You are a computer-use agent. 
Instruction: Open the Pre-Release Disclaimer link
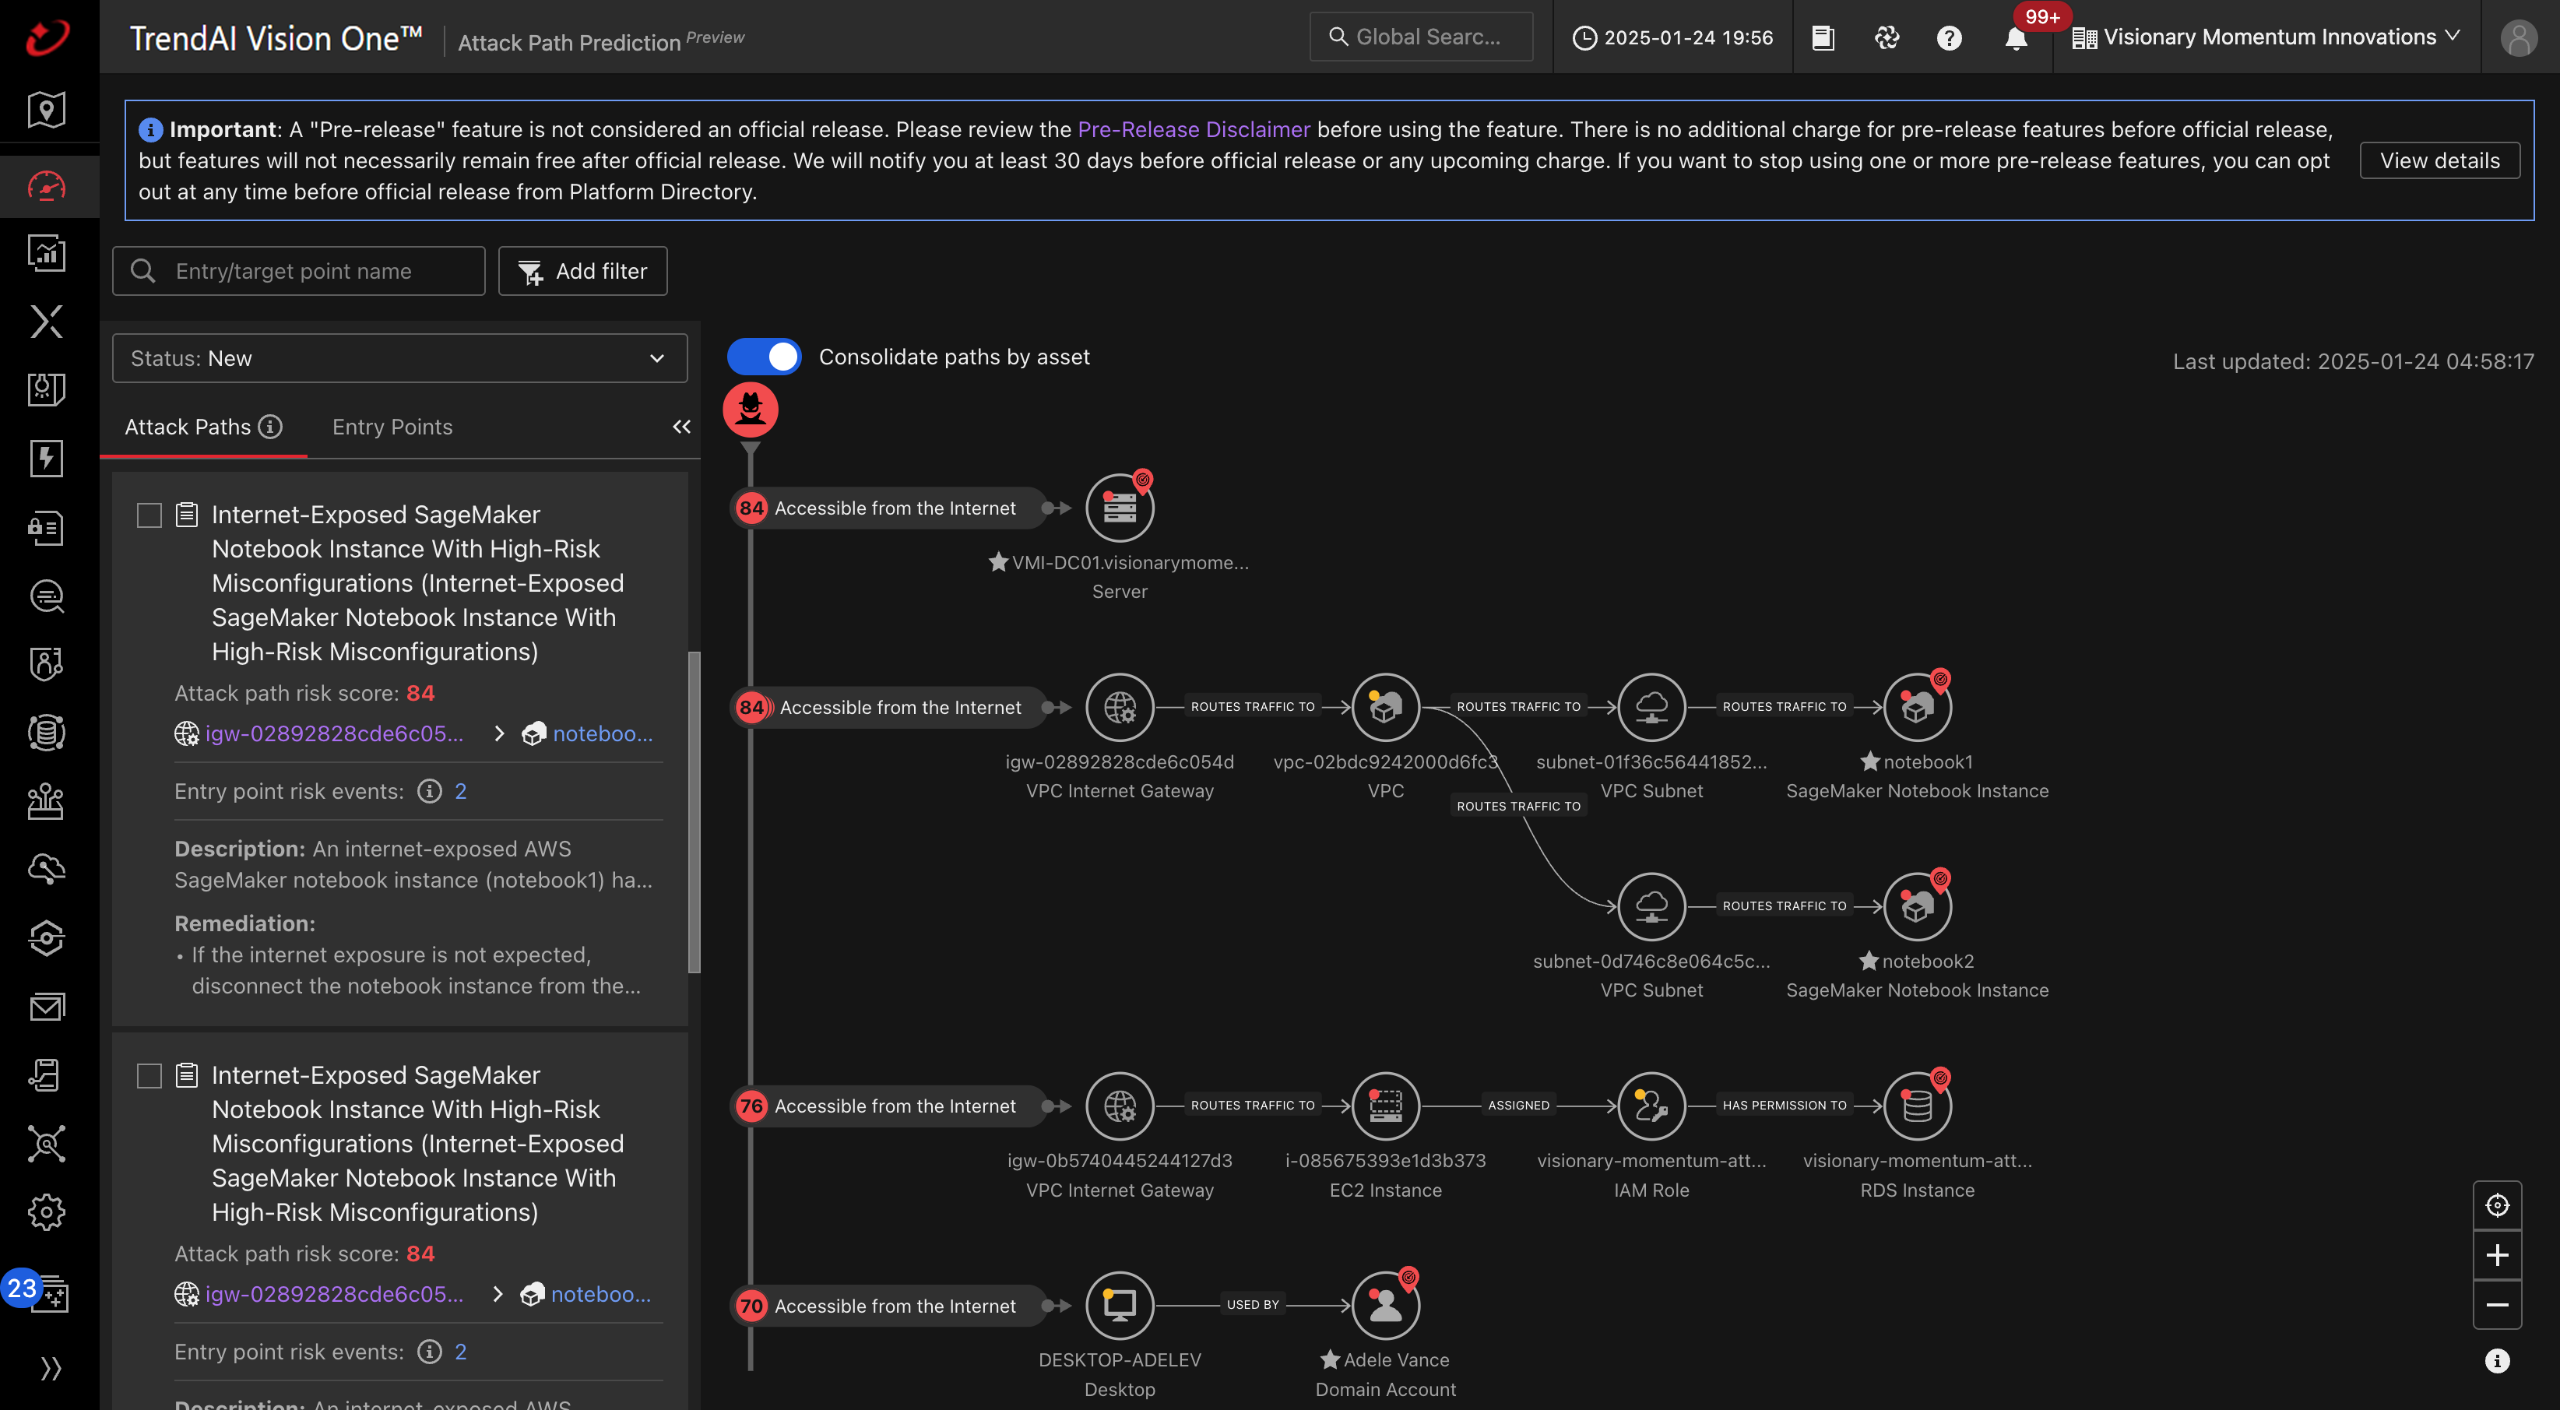tap(1193, 129)
